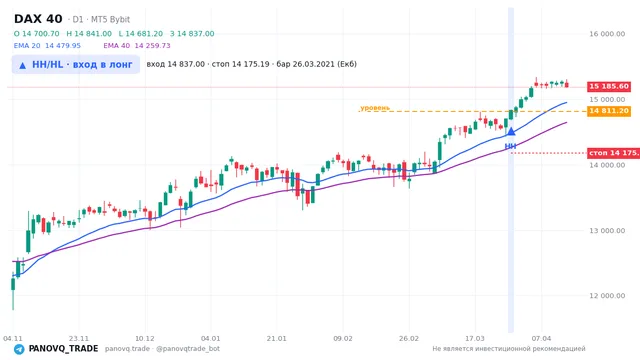Click the blue HH text under the triangle
Viewport: 640px width, 360px height.
tap(510, 146)
